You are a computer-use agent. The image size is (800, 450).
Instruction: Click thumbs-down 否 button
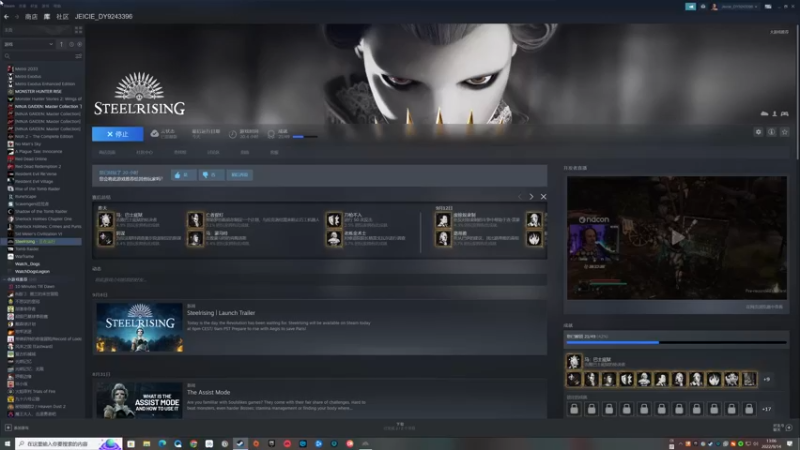pos(211,175)
